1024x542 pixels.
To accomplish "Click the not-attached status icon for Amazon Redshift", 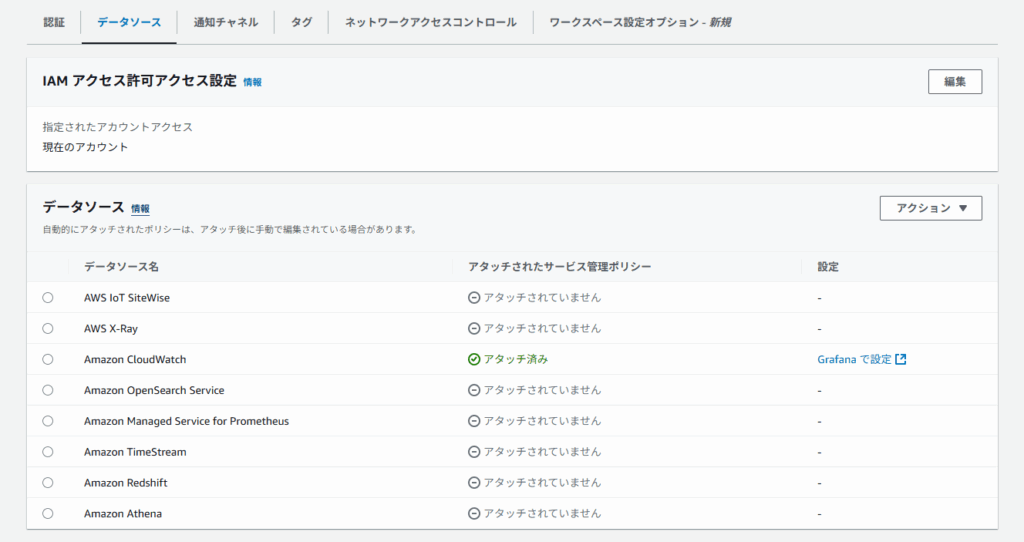I will (474, 483).
